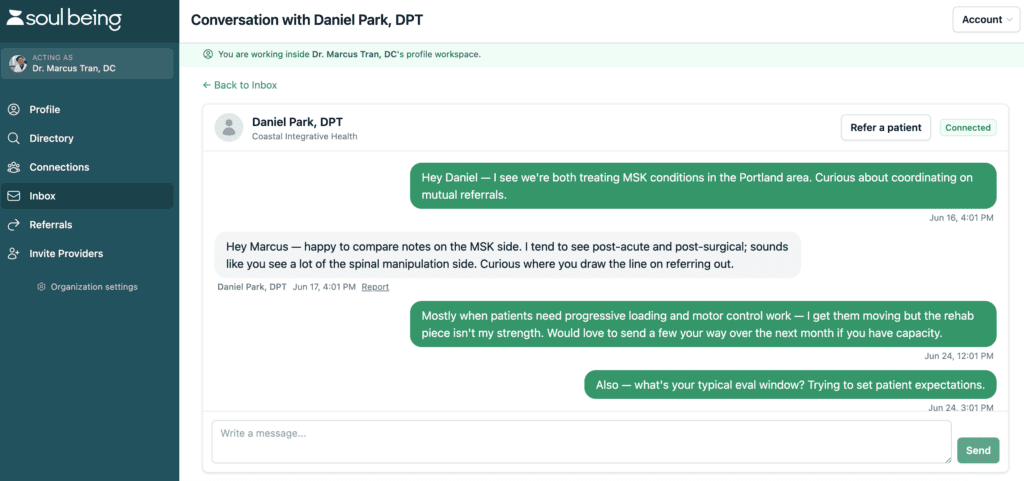Click the Connections people icon
Viewport: 1024px width, 481px height.
tap(13, 167)
